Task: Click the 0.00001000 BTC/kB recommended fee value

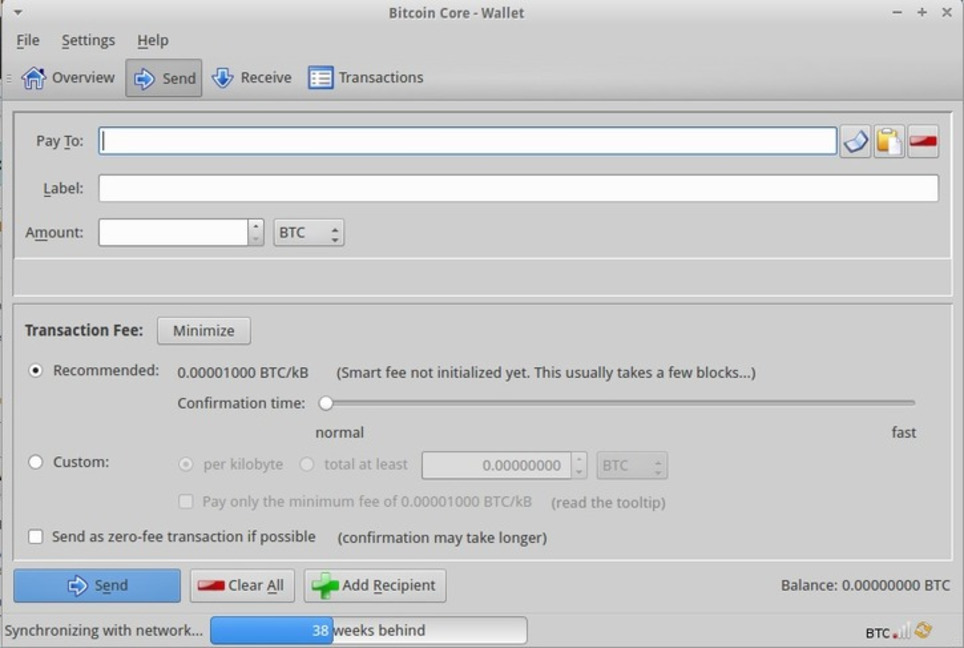Action: [x=243, y=373]
